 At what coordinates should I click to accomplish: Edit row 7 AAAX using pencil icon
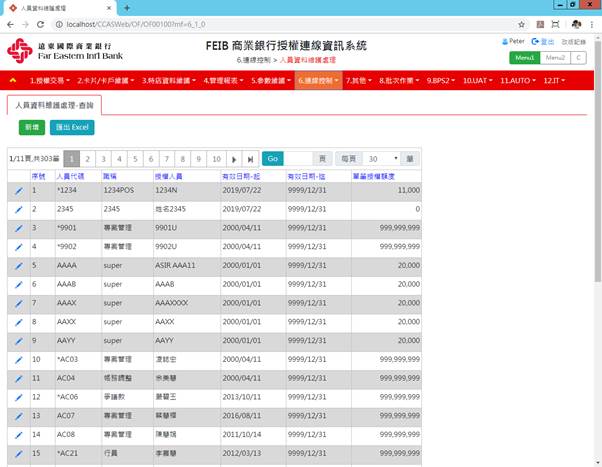coord(18,304)
